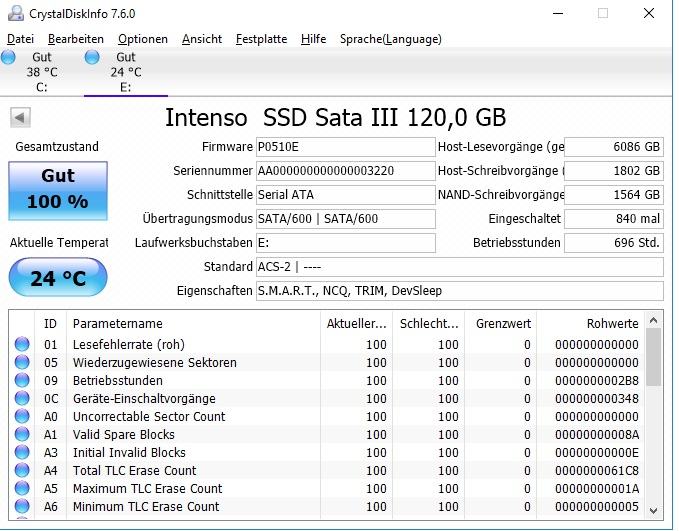679x531 pixels.
Task: Click scrollbar up arrow in SMART list
Action: point(654,321)
